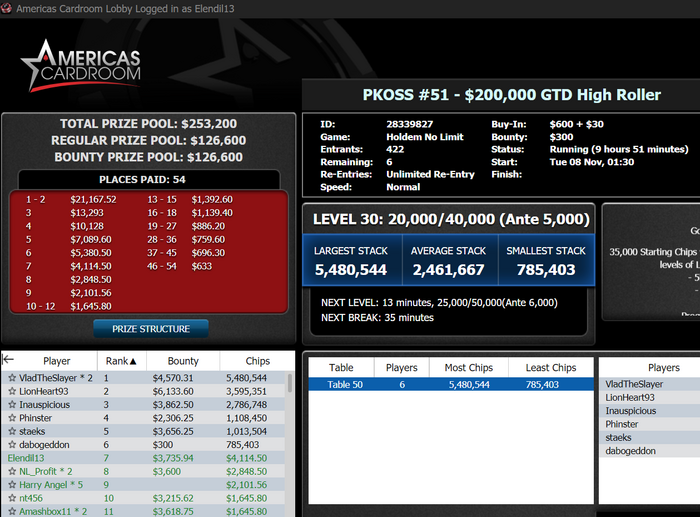This screenshot has width=700, height=517.
Task: Sort tables by Players count header
Action: (x=401, y=367)
